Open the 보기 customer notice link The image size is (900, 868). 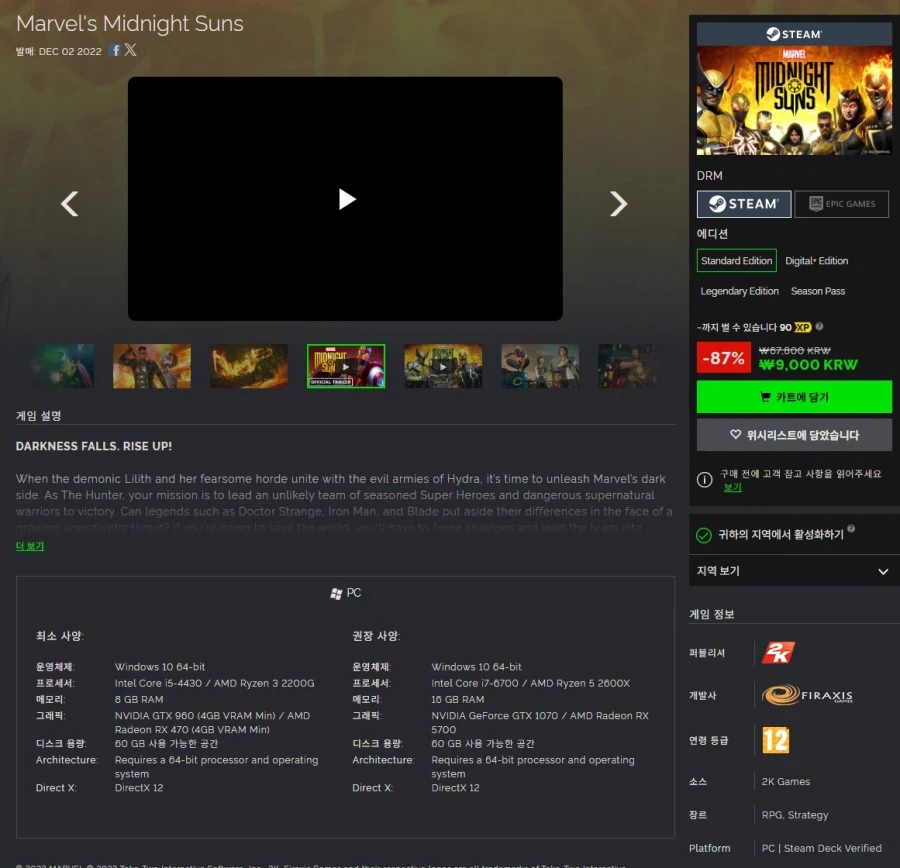pos(733,487)
